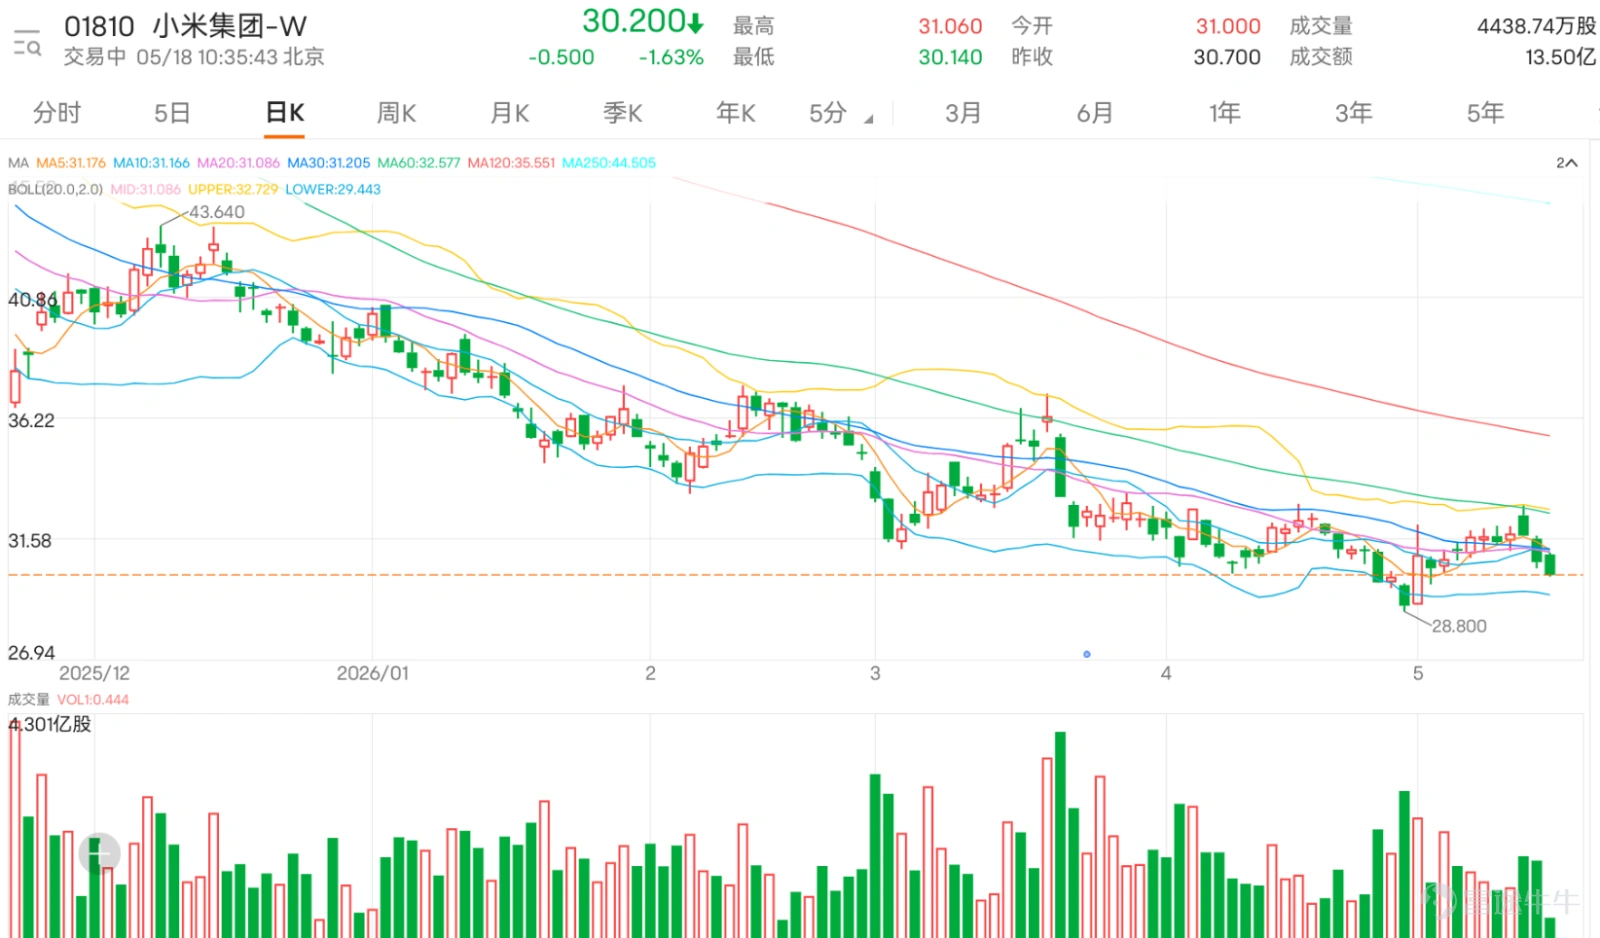Click the trading status 交易中 timestamp

click(194, 57)
